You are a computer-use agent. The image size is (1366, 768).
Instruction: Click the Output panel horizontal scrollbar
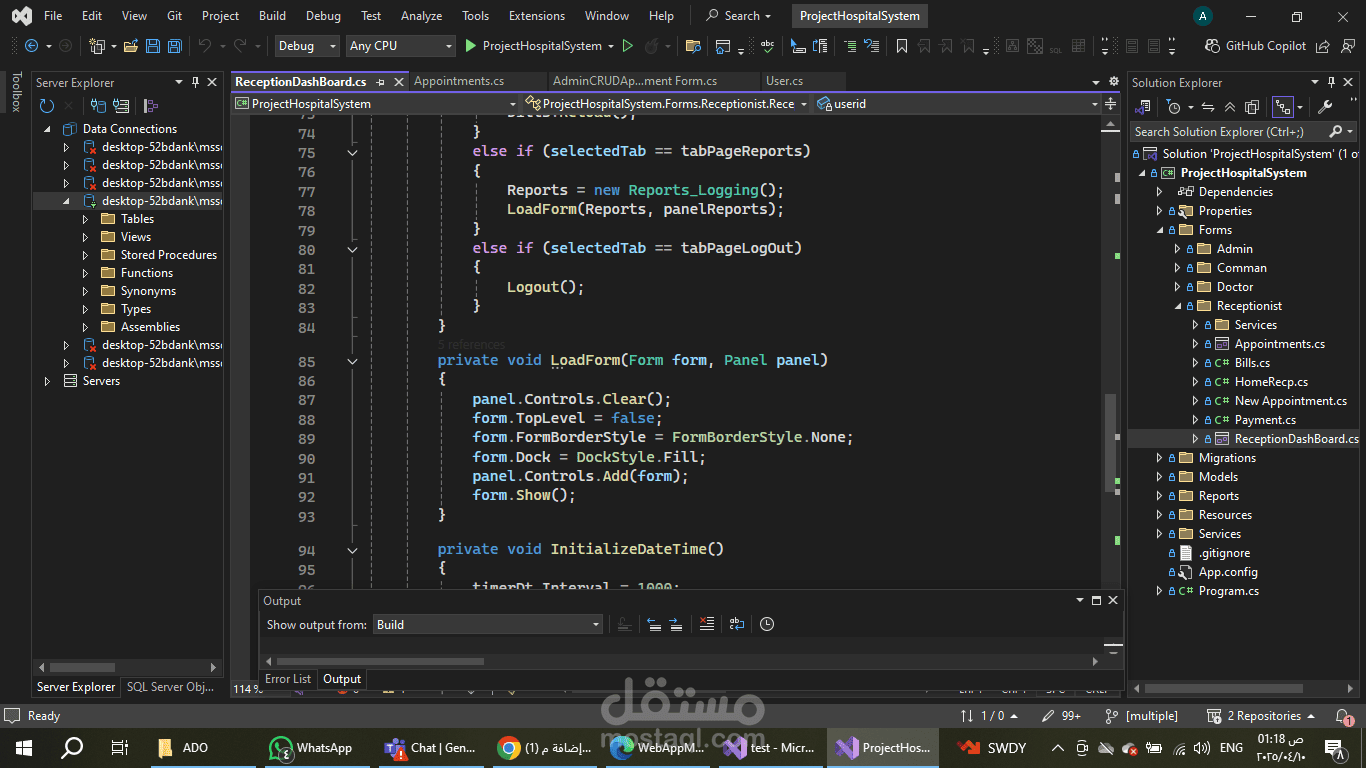(x=680, y=661)
